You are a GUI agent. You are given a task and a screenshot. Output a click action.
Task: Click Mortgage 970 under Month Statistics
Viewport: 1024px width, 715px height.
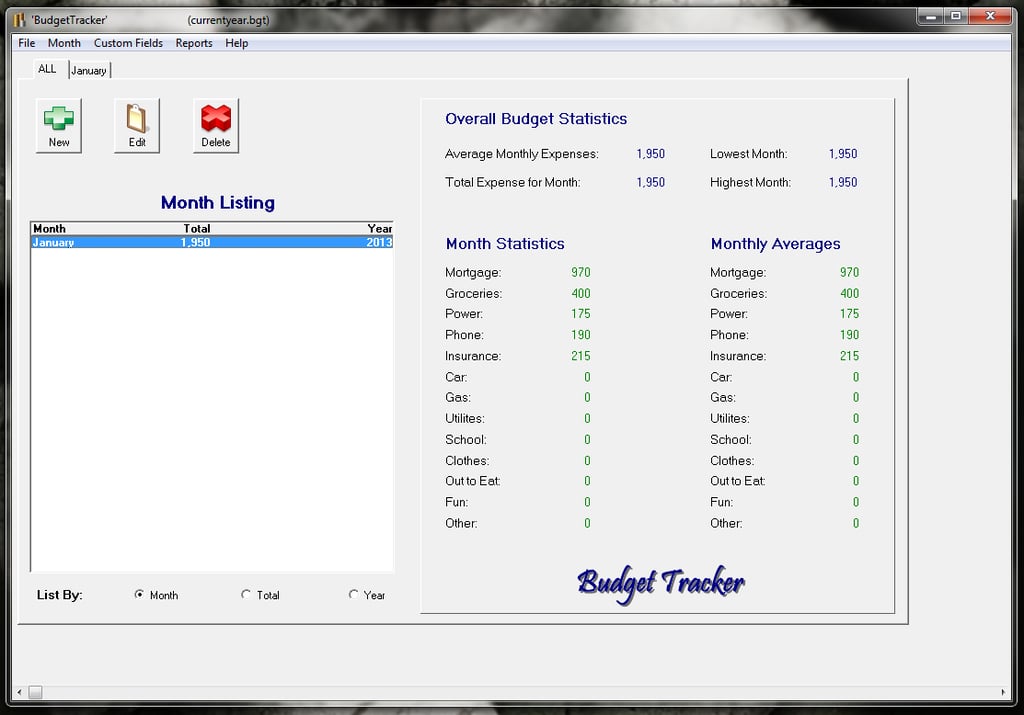tap(581, 272)
